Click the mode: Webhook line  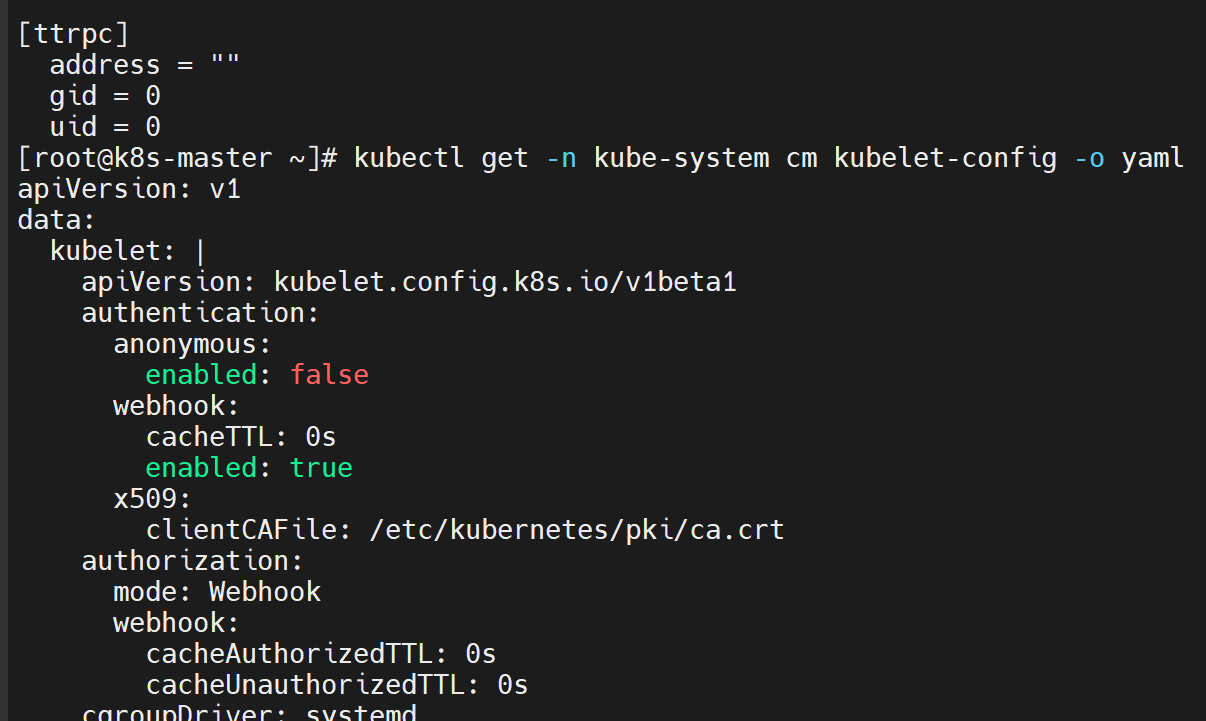(217, 592)
